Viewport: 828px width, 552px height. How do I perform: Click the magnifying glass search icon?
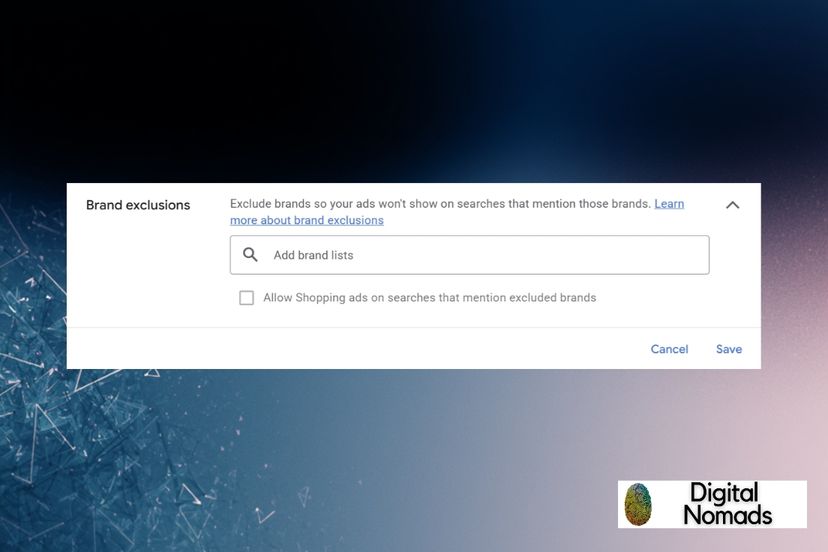(250, 255)
